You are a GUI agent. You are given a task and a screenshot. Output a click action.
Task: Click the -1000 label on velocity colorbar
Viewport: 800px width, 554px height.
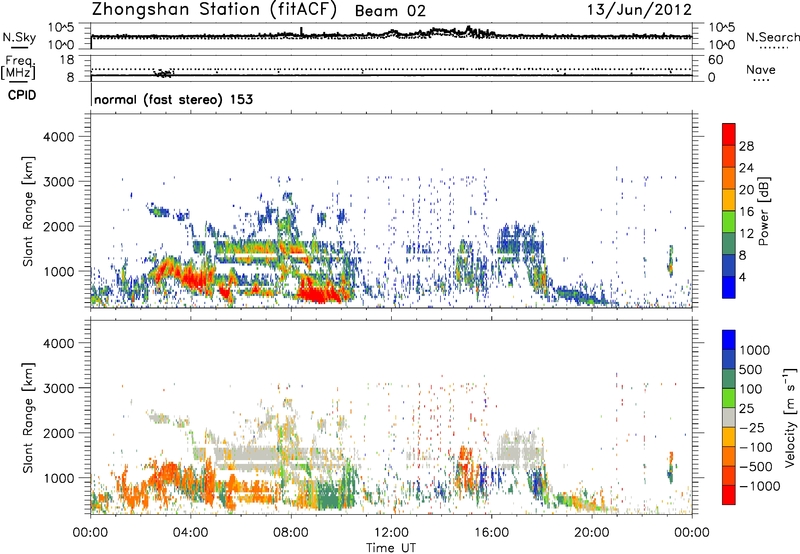click(759, 486)
